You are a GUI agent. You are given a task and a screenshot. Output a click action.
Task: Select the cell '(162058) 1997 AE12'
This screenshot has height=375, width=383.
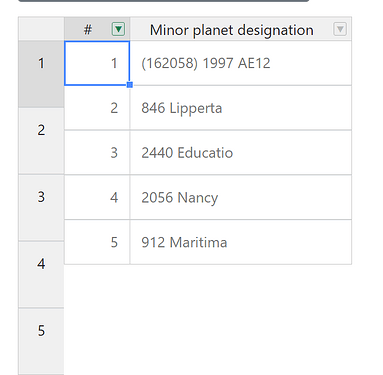coord(241,63)
